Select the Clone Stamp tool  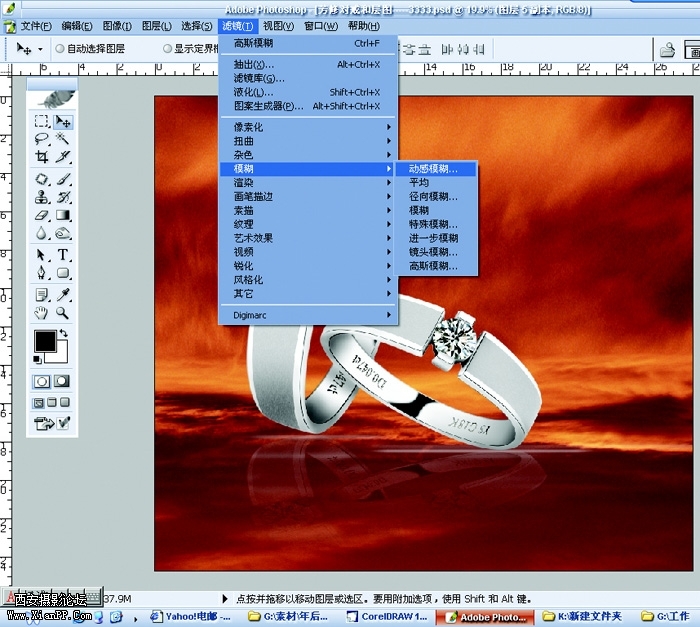(x=42, y=197)
